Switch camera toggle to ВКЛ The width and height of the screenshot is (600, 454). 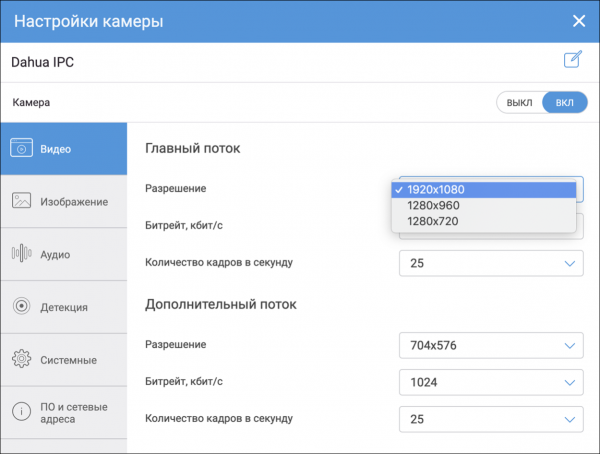564,103
